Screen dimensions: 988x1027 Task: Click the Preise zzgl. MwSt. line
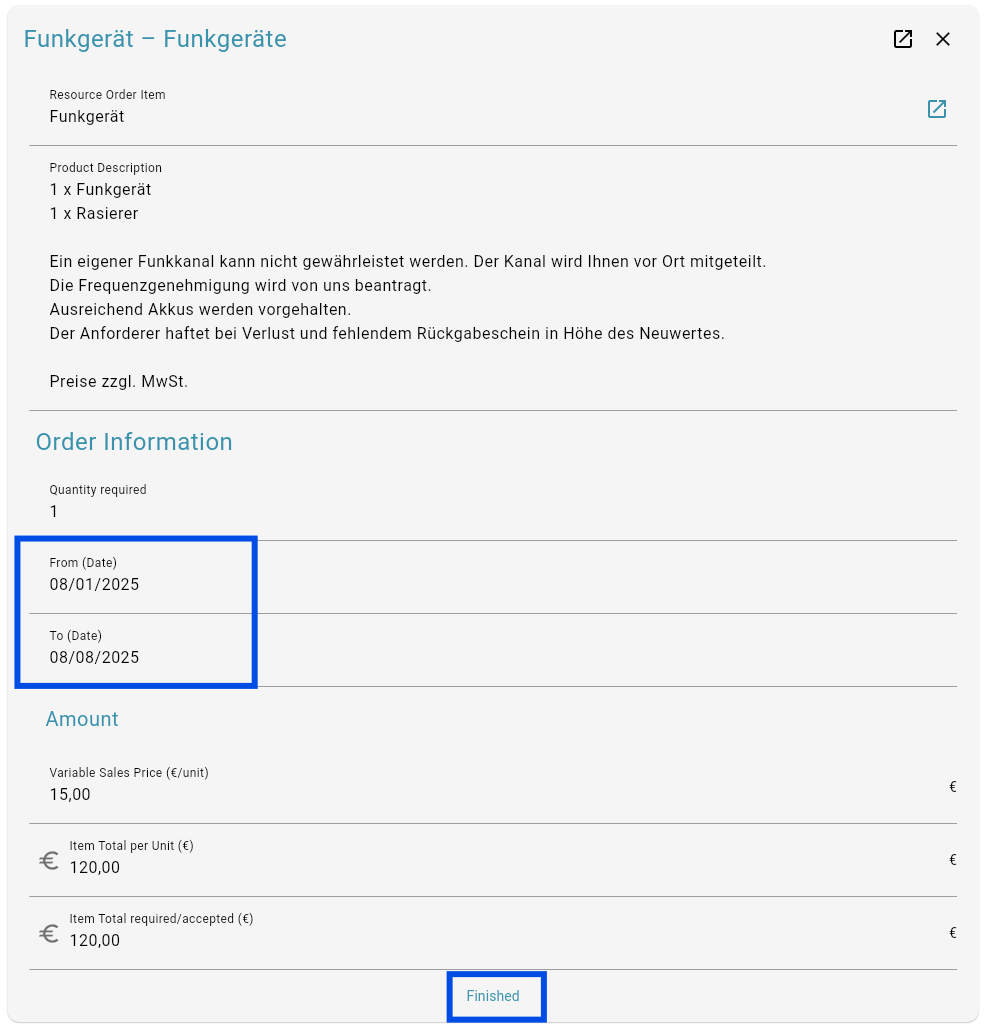119,382
